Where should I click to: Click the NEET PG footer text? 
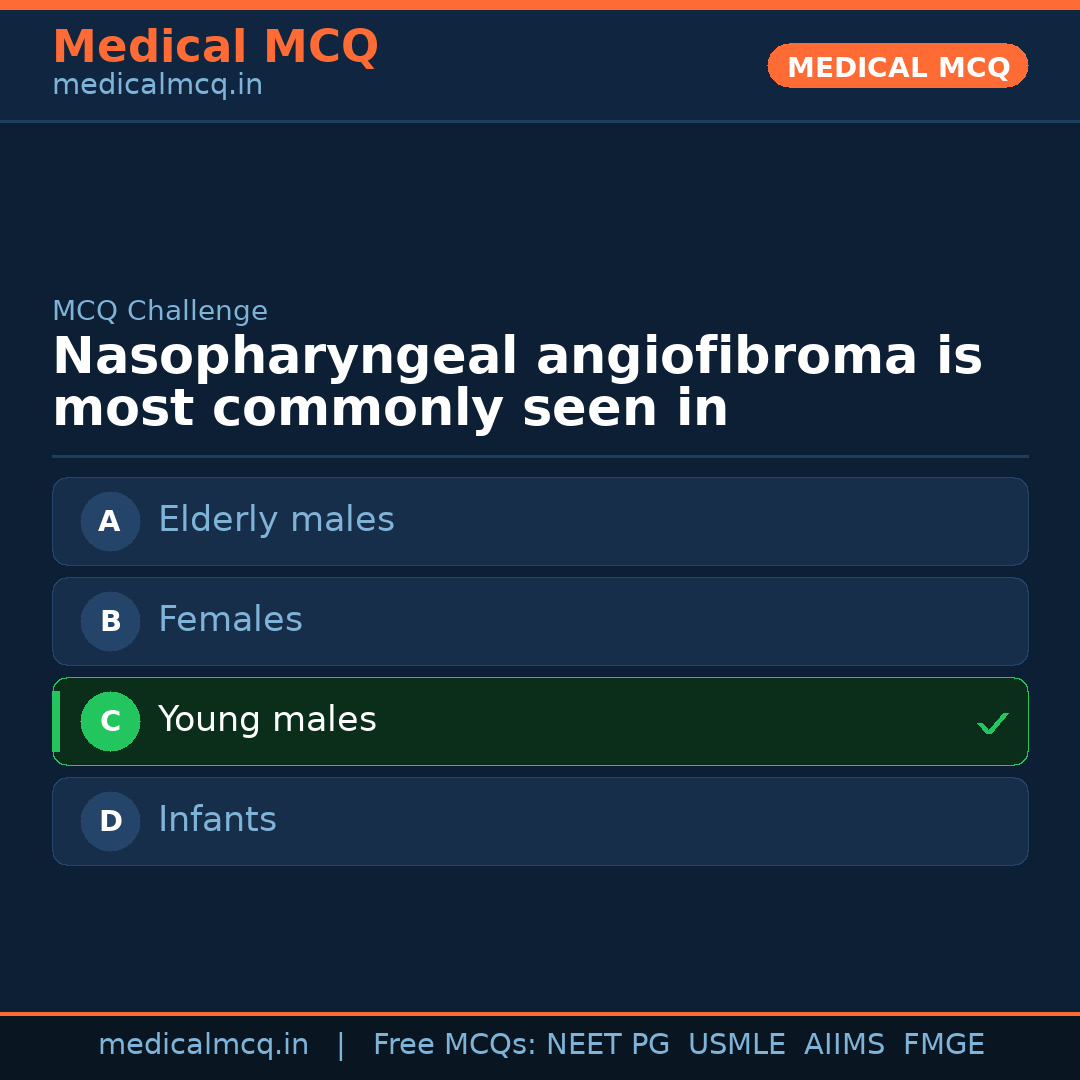pos(608,1045)
